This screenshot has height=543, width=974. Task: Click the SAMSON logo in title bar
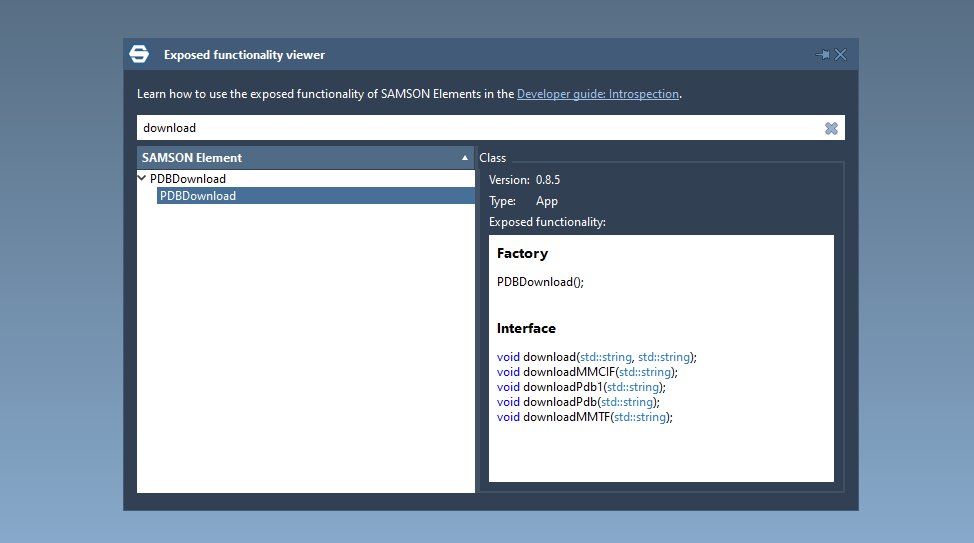pos(139,55)
